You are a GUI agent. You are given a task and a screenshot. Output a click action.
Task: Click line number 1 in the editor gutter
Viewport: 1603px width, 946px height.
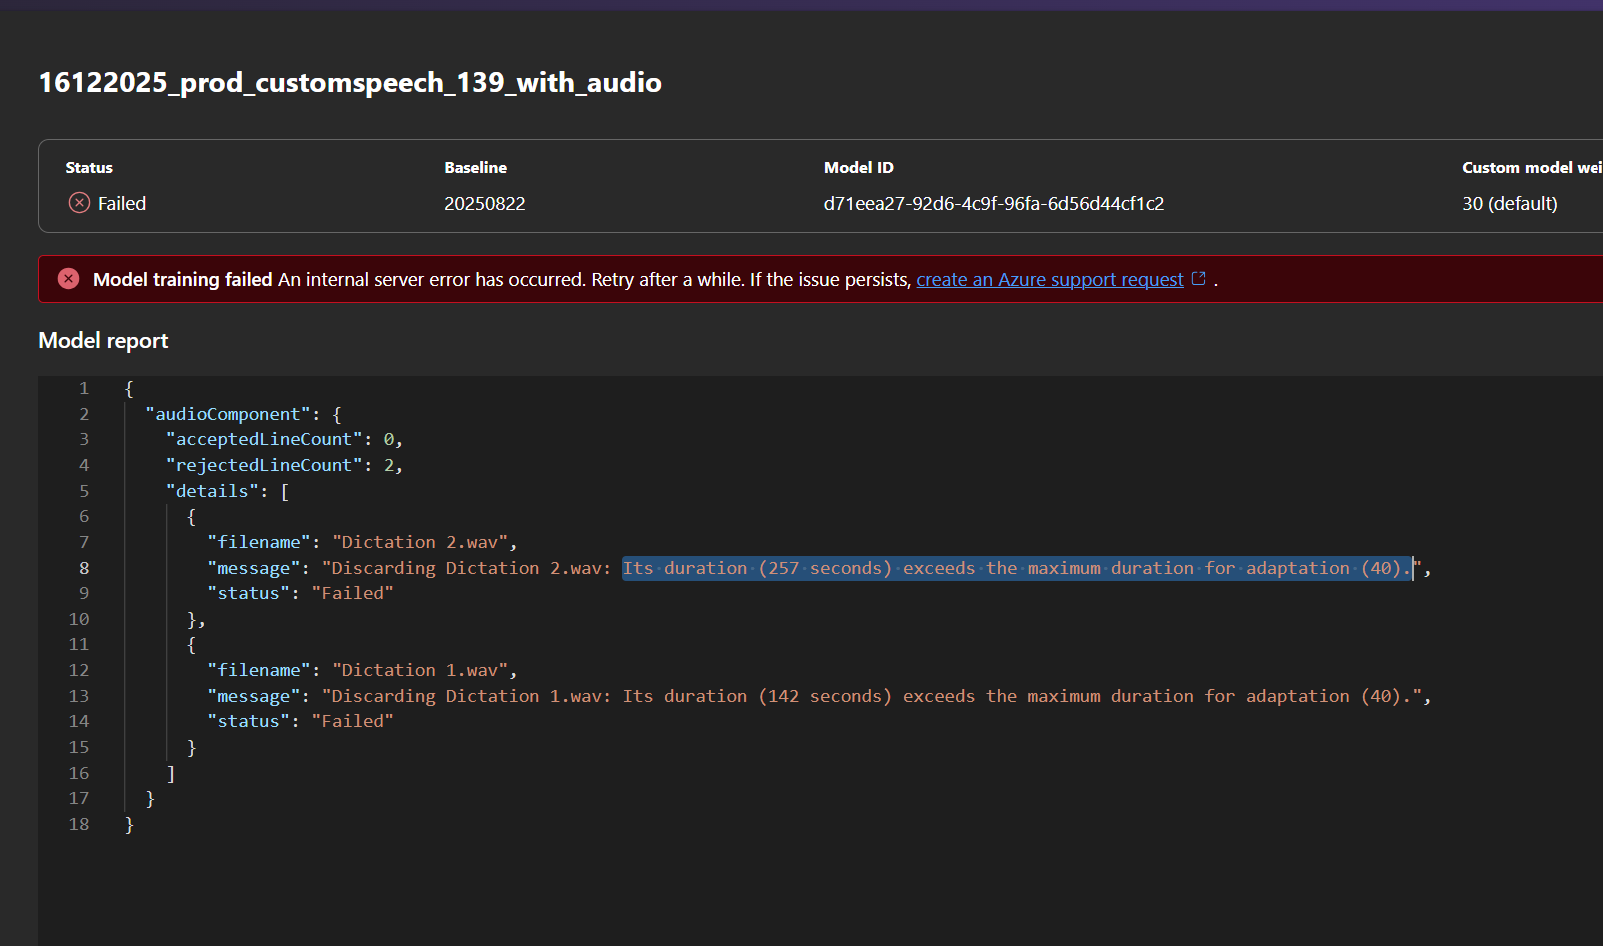click(84, 388)
